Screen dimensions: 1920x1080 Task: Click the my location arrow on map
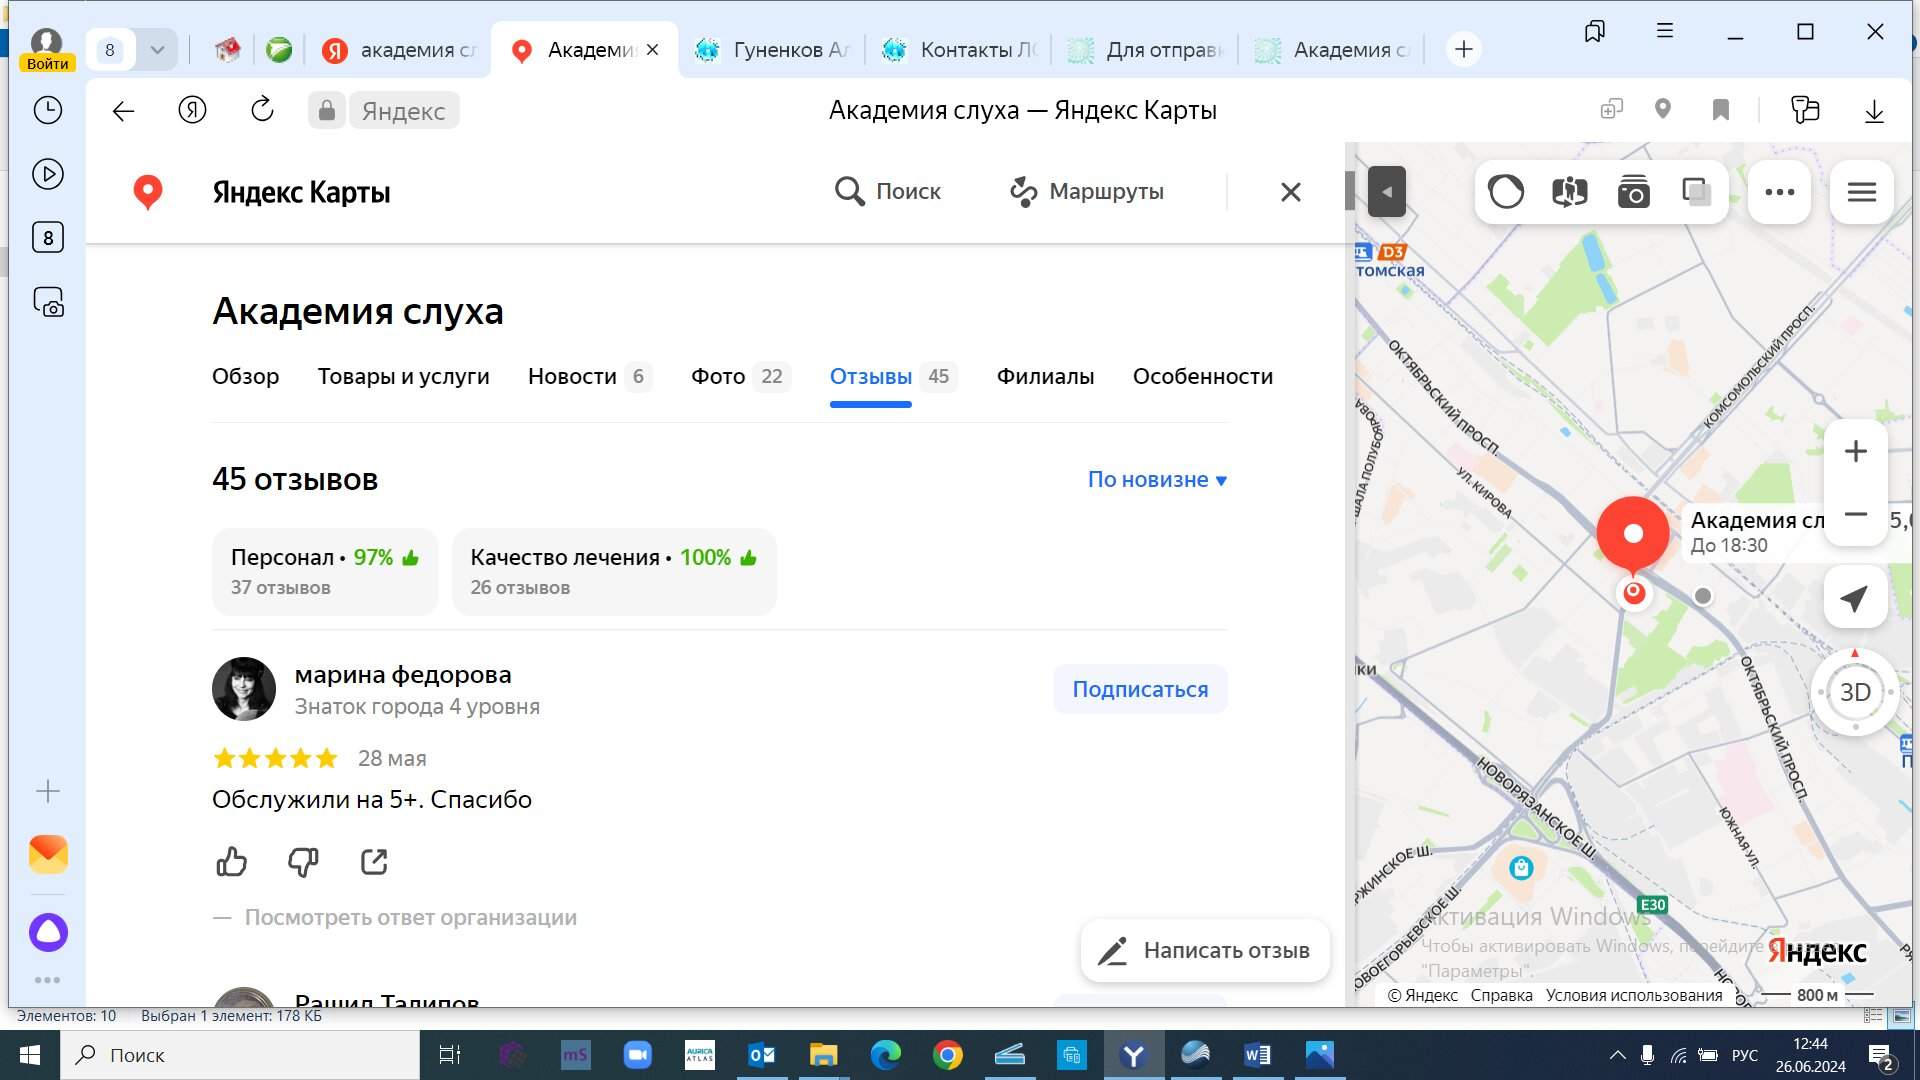[1854, 598]
